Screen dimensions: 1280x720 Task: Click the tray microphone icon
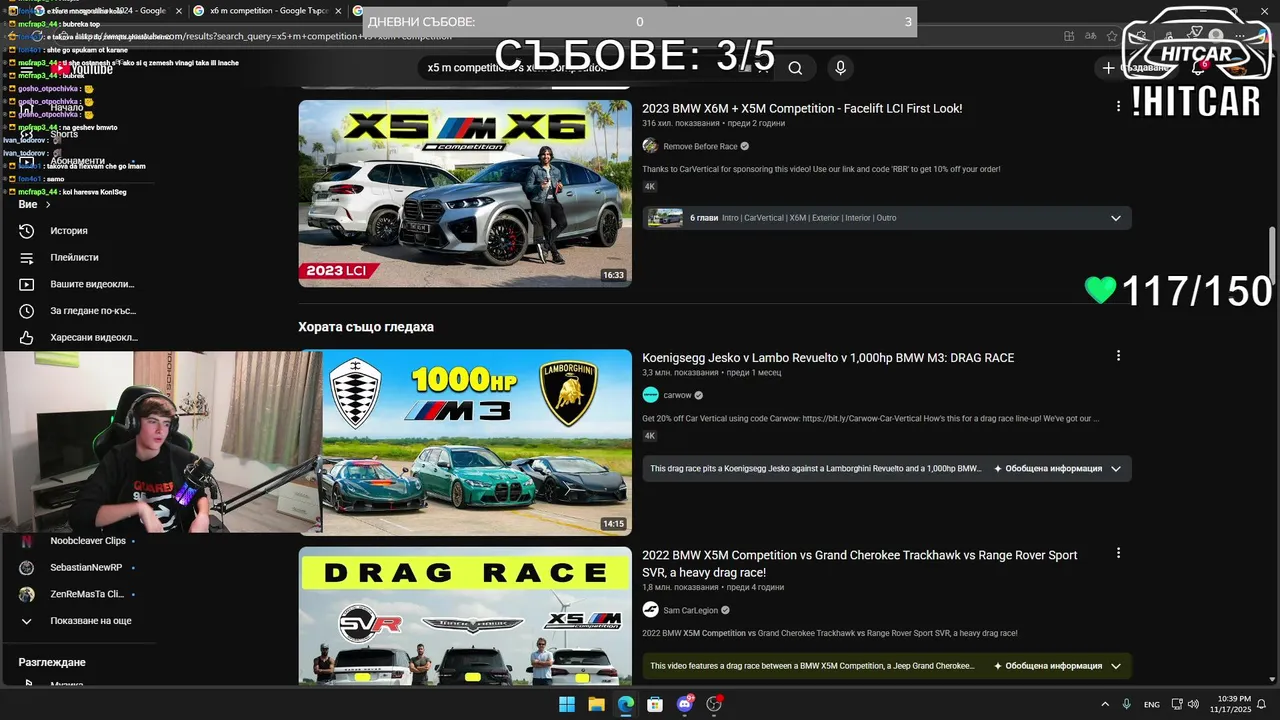pyautogui.click(x=1127, y=704)
